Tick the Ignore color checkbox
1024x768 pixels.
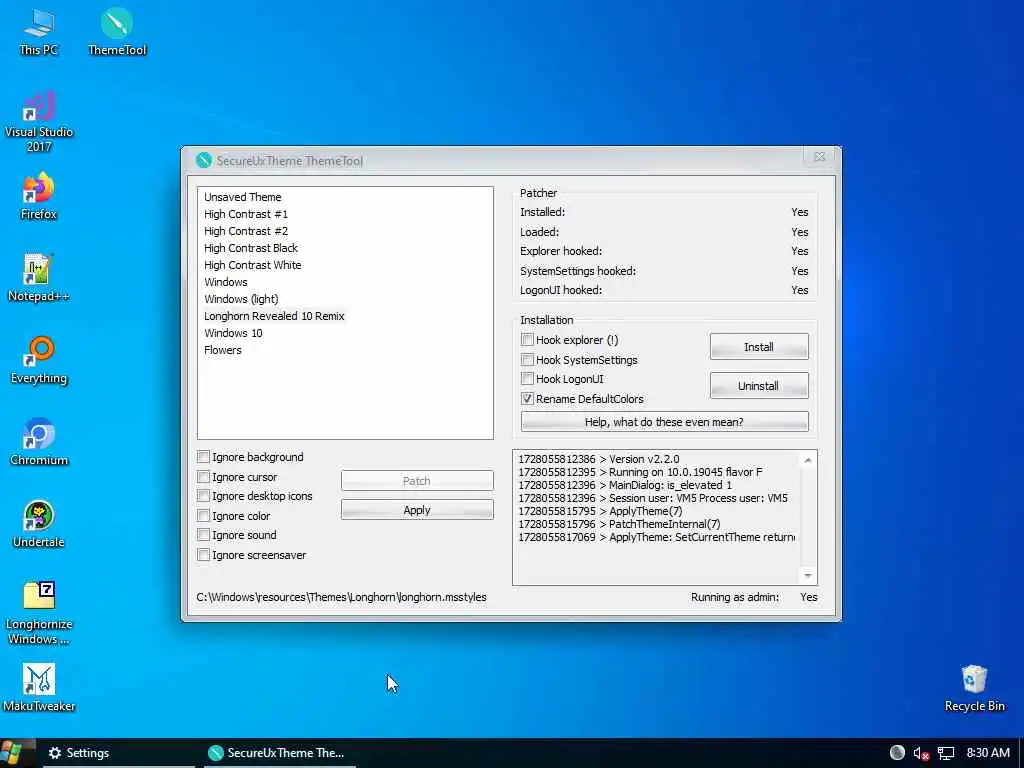203,516
